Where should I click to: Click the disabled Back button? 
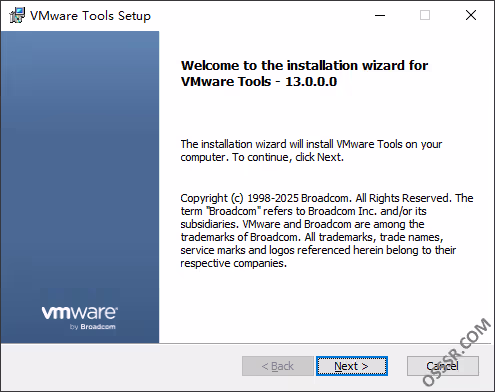coord(278,366)
